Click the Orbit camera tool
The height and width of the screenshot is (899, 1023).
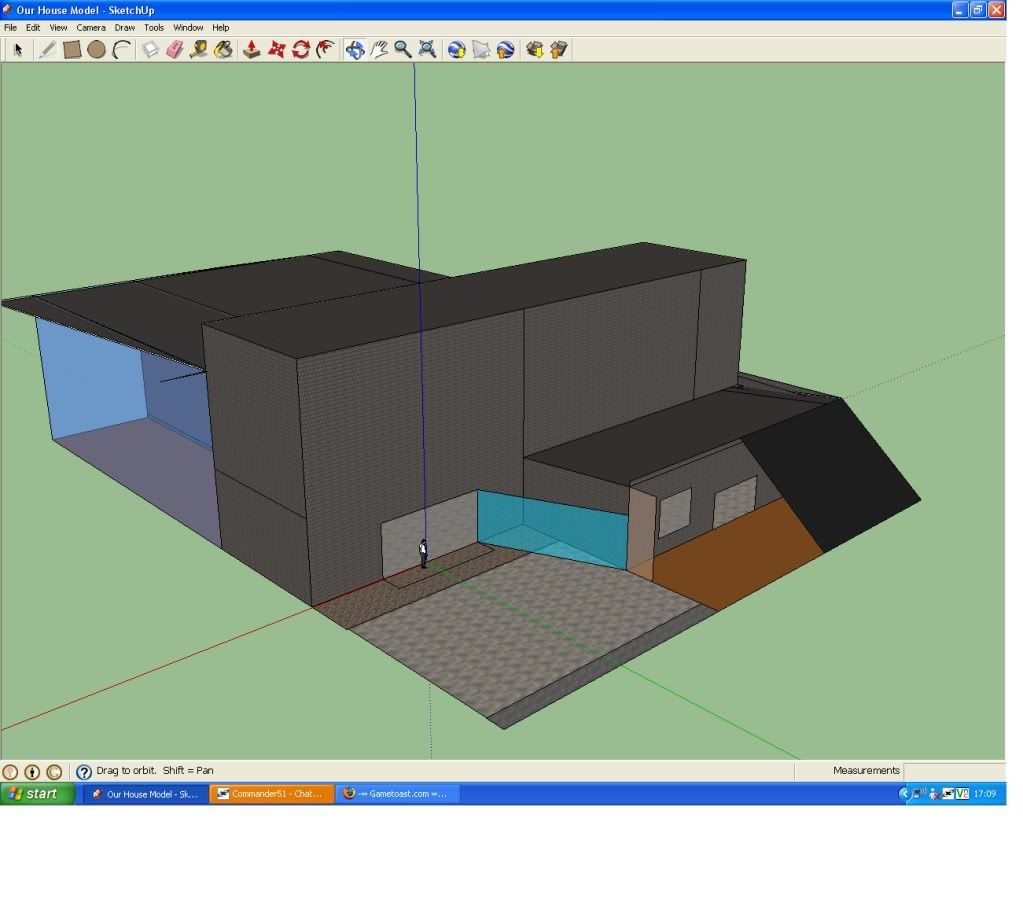tap(355, 50)
